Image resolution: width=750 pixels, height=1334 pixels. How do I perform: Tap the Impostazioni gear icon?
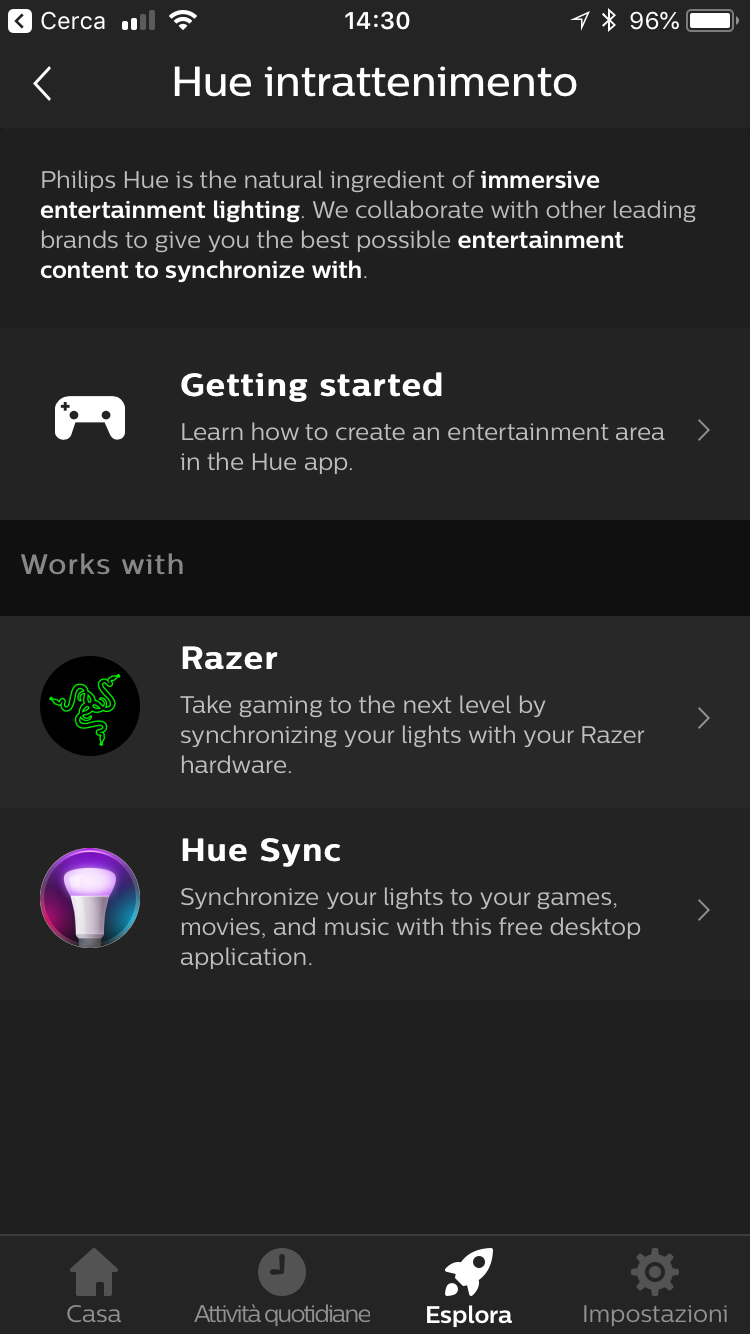[x=655, y=1272]
